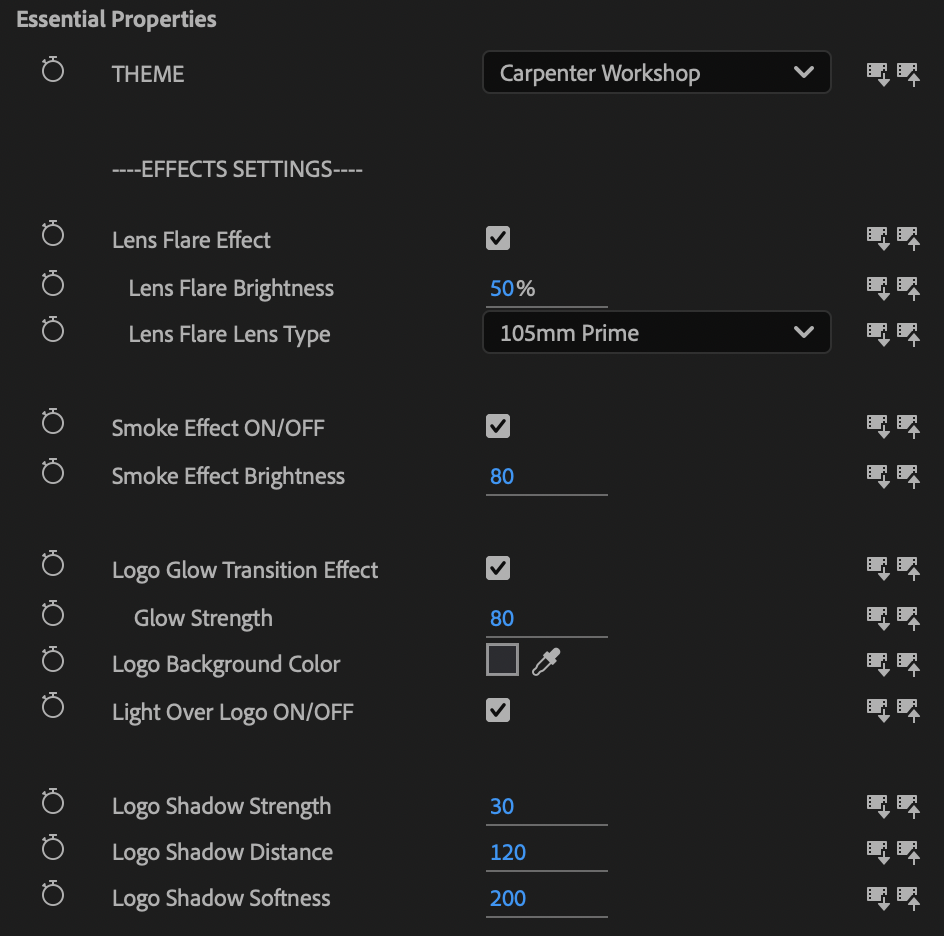Toggle the stopwatch for Logo Shadow Distance

click(x=53, y=850)
